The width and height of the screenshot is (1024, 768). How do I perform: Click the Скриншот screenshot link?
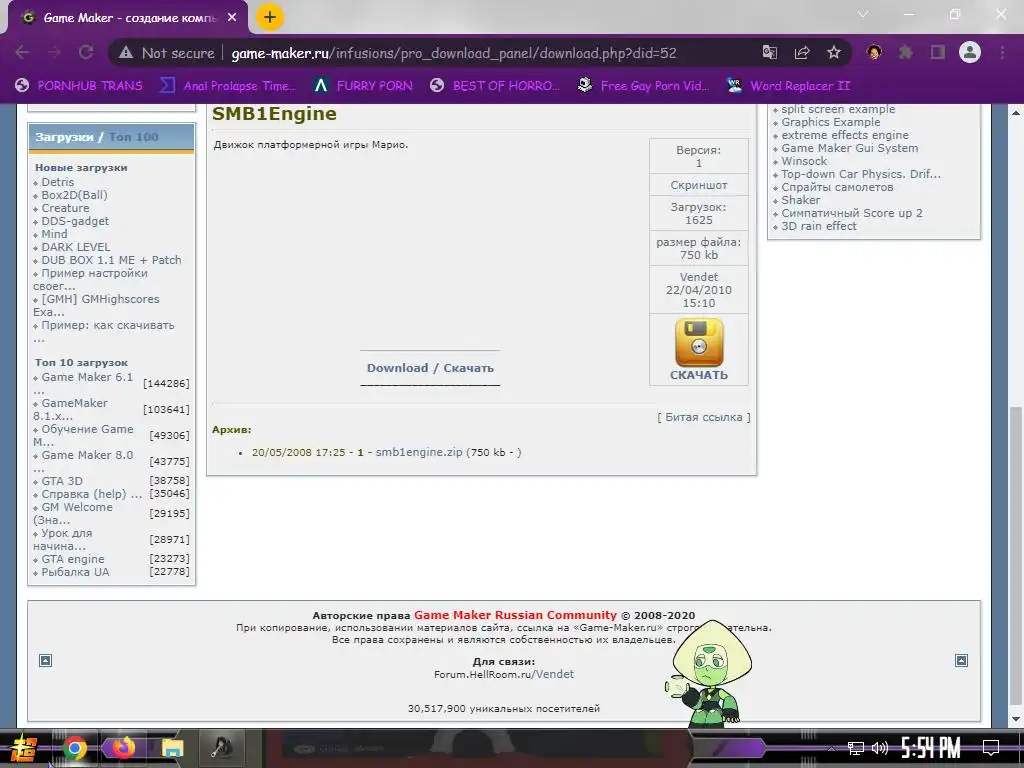(699, 185)
